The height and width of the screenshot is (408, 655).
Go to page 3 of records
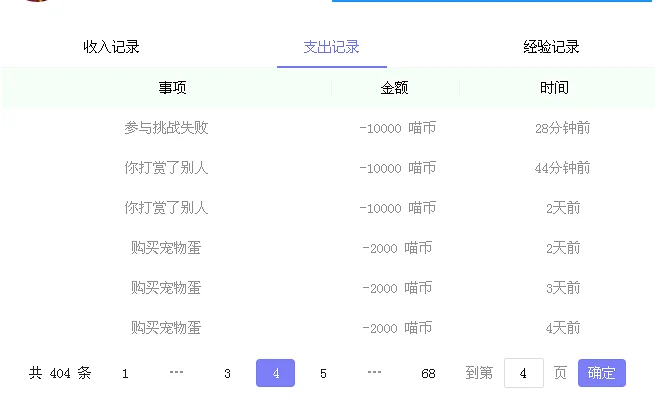click(227, 373)
